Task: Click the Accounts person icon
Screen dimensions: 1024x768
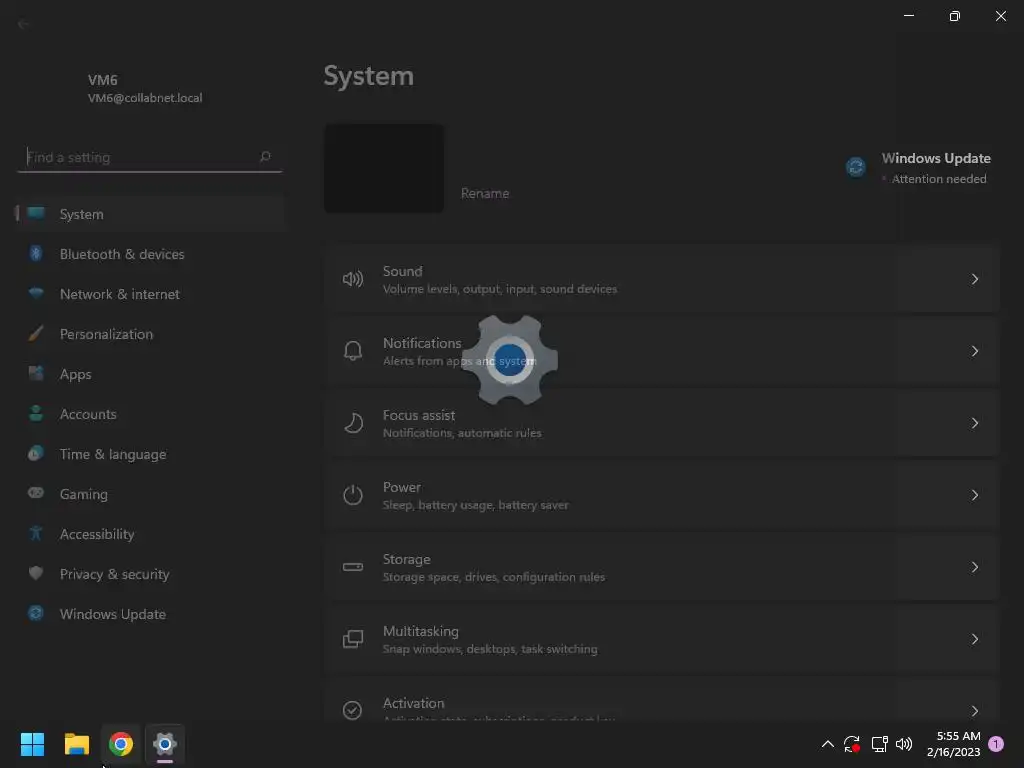Action: click(x=36, y=413)
